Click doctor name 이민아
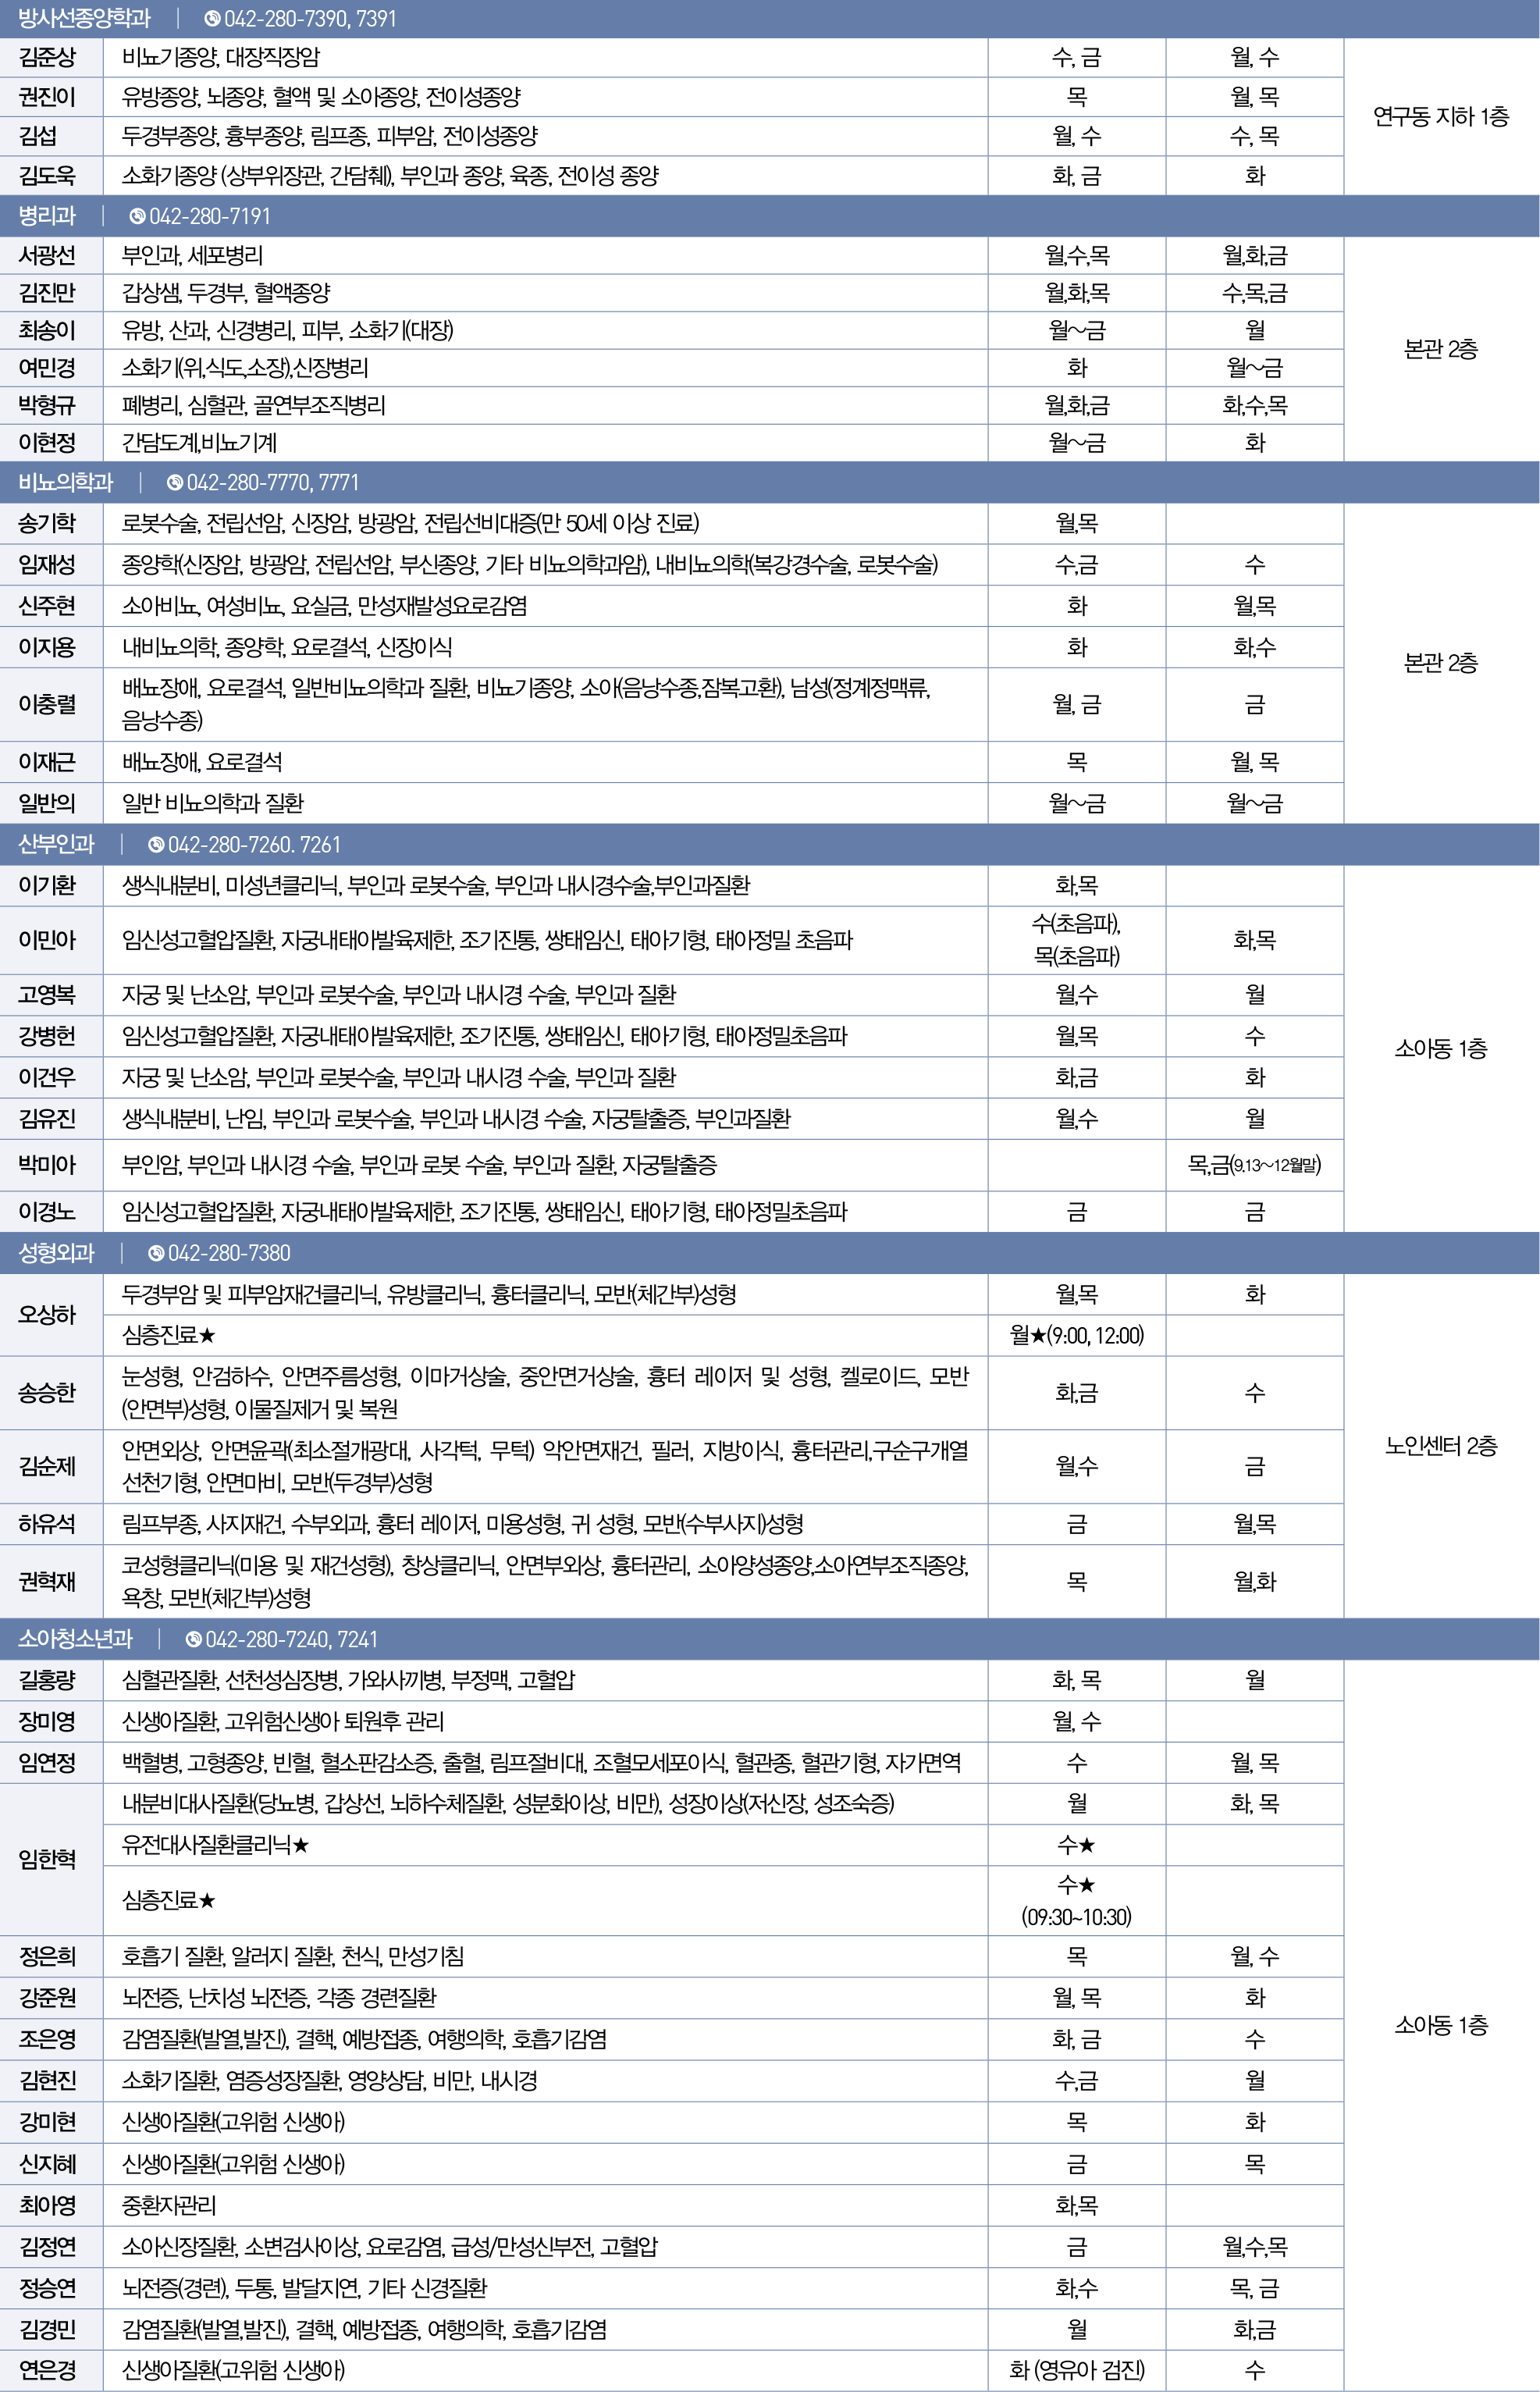This screenshot has height=2392, width=1540. 47,940
